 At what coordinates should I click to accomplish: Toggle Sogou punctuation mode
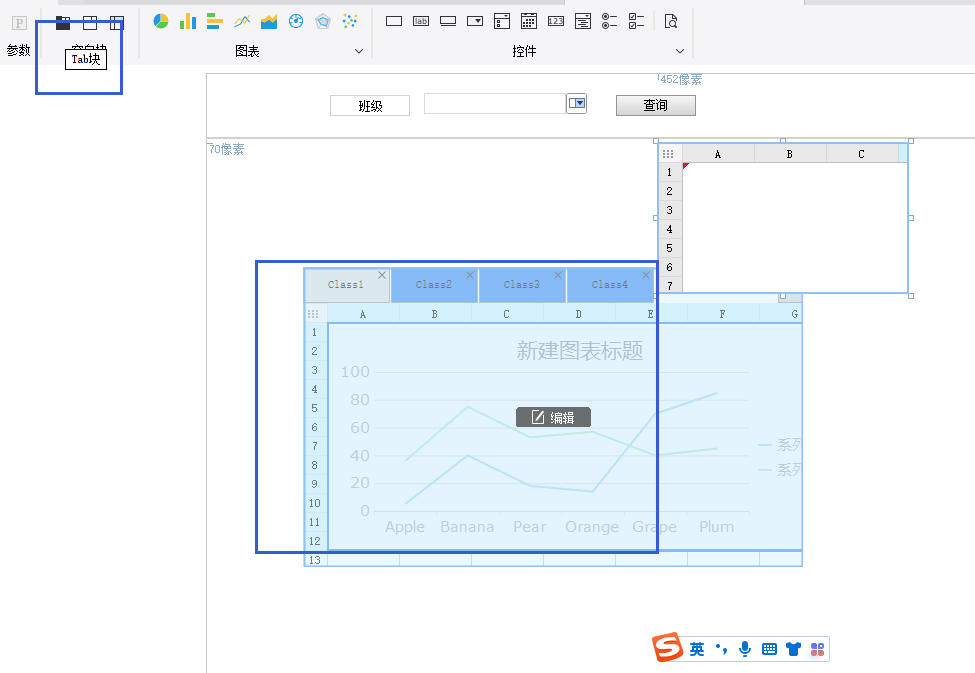click(721, 649)
